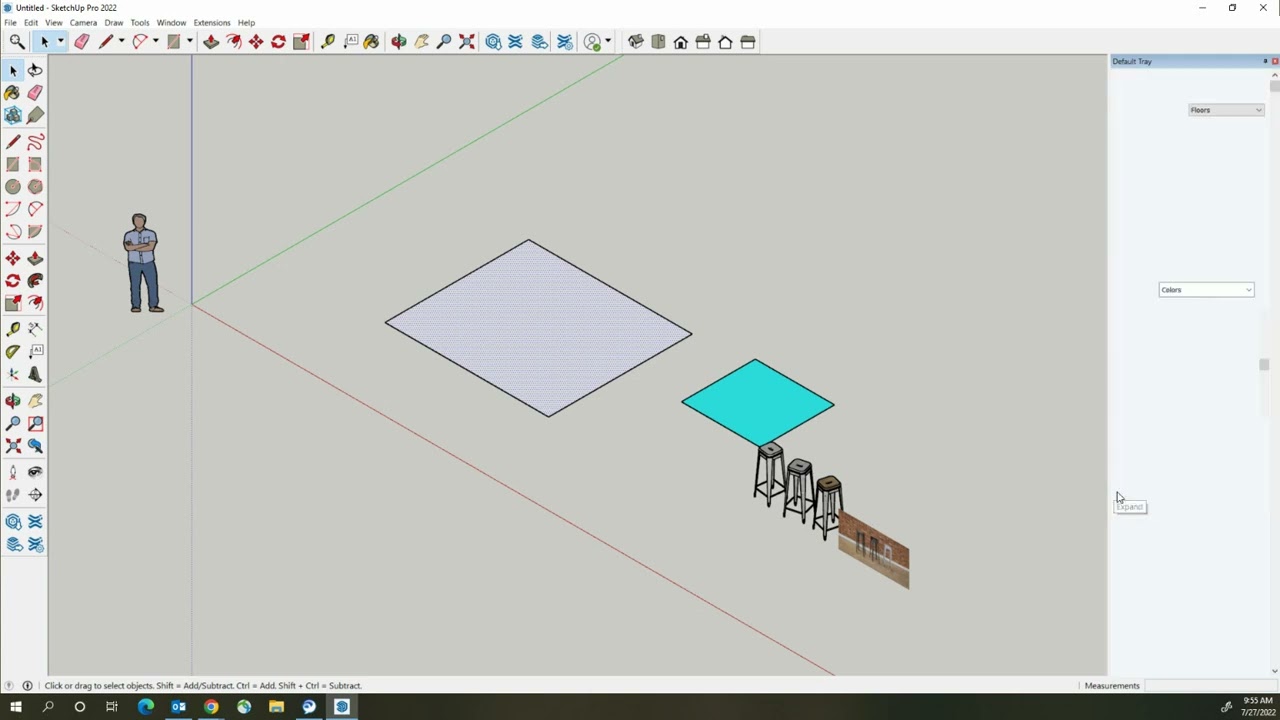Click Zoom Extents in top toolbar
Viewport: 1280px width, 720px height.
click(x=467, y=41)
